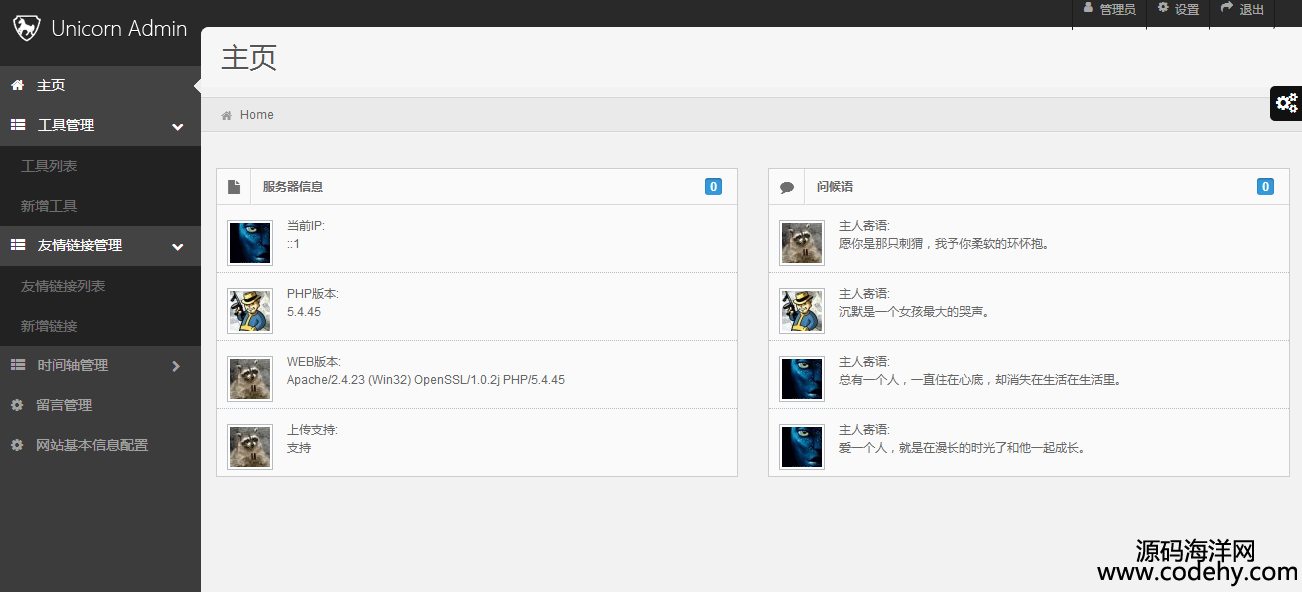Click text 沉默是一个女孩最大的哭声。
The height and width of the screenshot is (592, 1302).
[x=915, y=312]
